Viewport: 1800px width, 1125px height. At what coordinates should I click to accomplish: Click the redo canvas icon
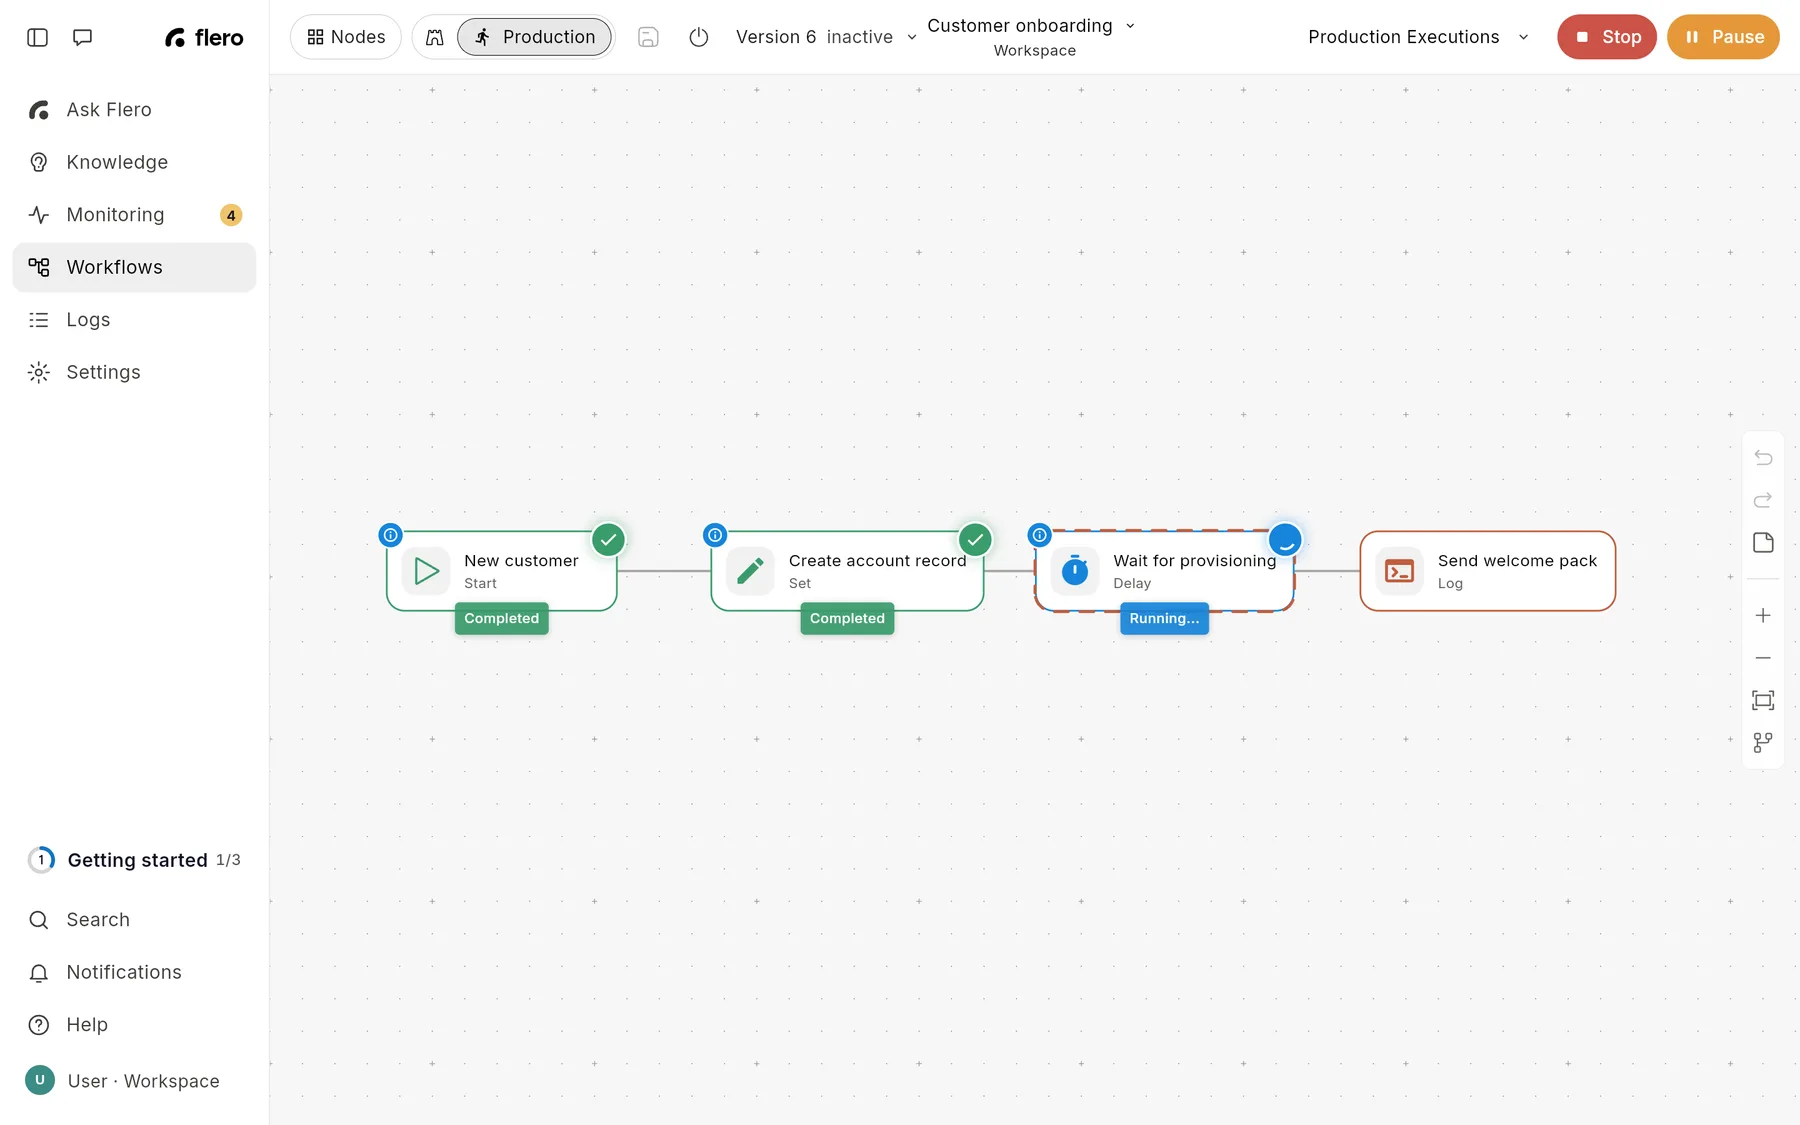pos(1763,500)
